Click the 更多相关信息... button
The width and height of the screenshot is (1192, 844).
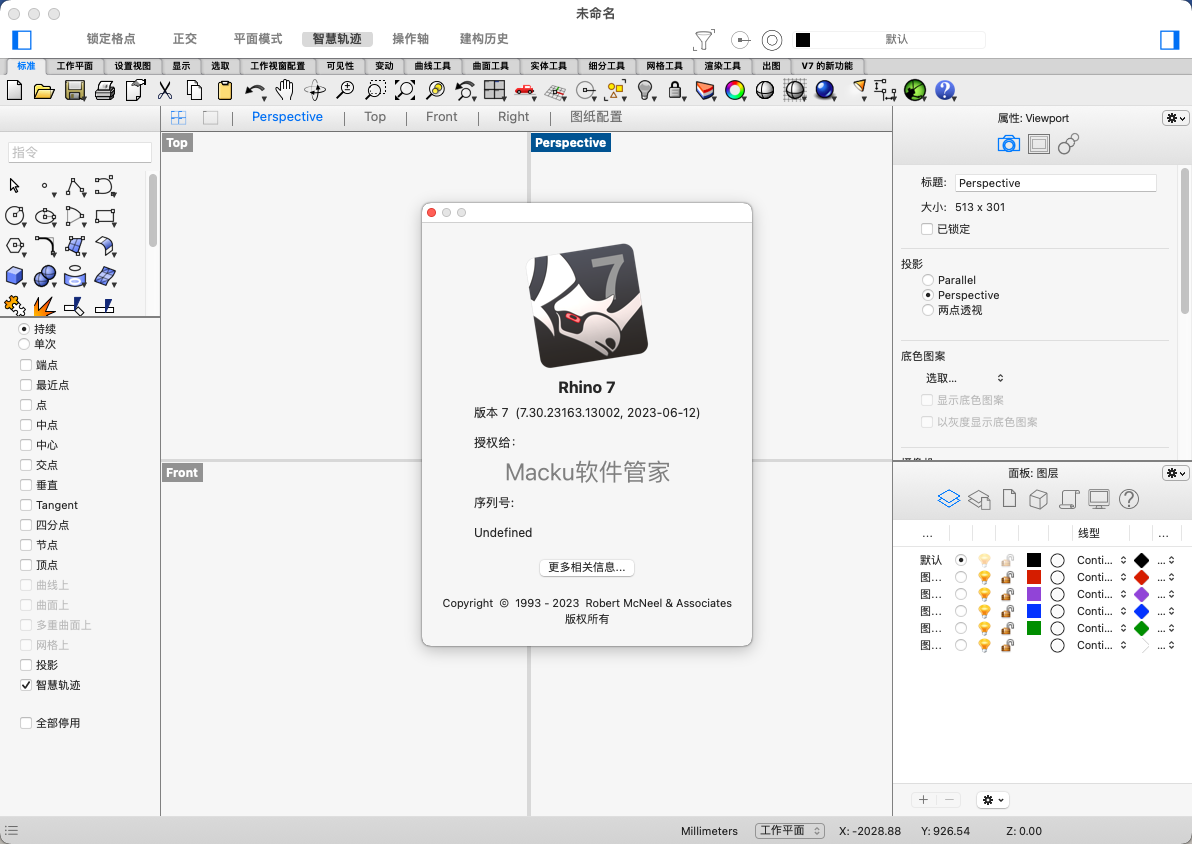(587, 567)
